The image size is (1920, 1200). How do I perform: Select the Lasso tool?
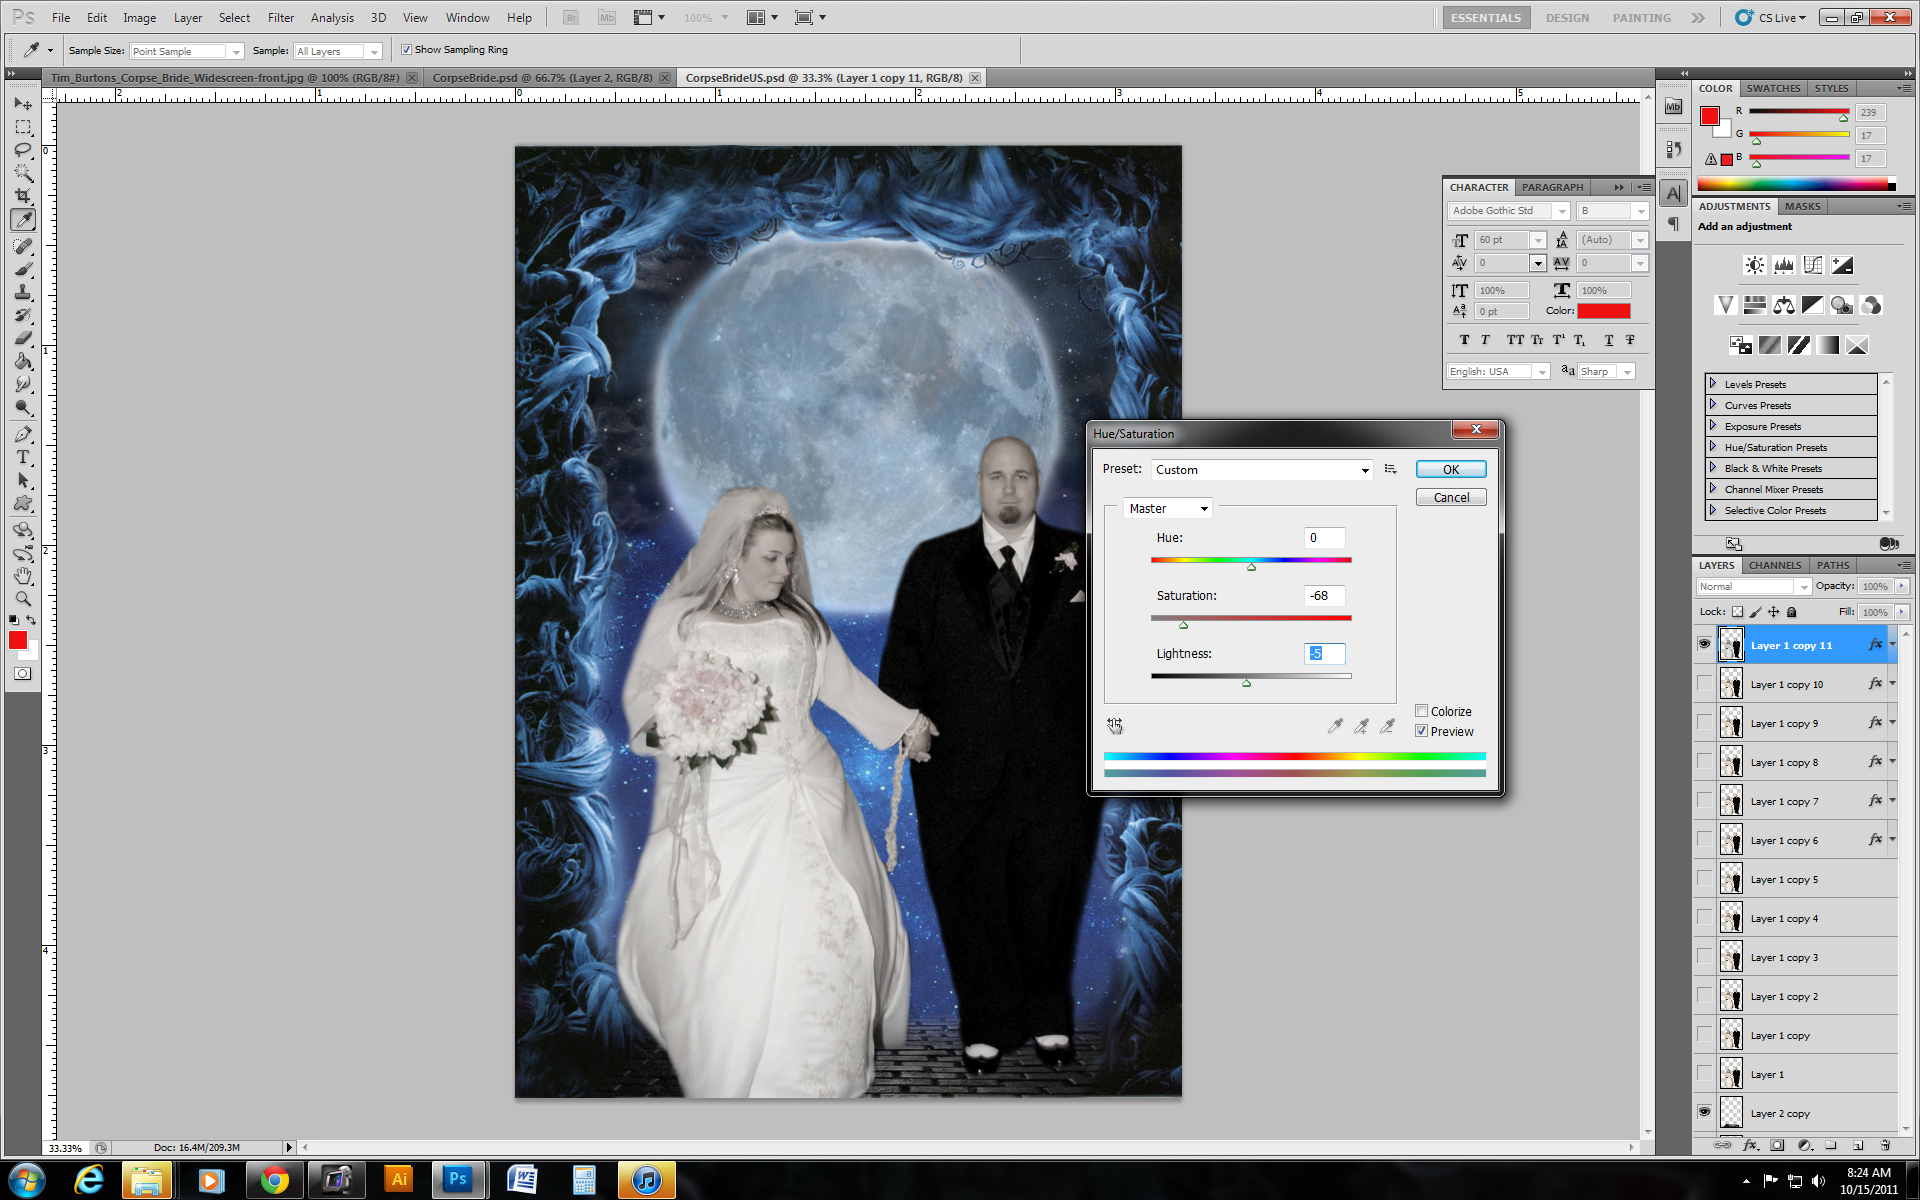coord(23,150)
